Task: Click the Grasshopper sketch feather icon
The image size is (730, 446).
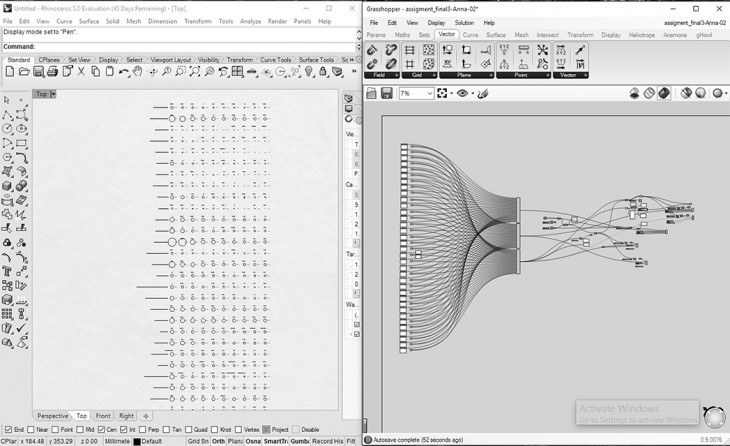Action: point(483,93)
